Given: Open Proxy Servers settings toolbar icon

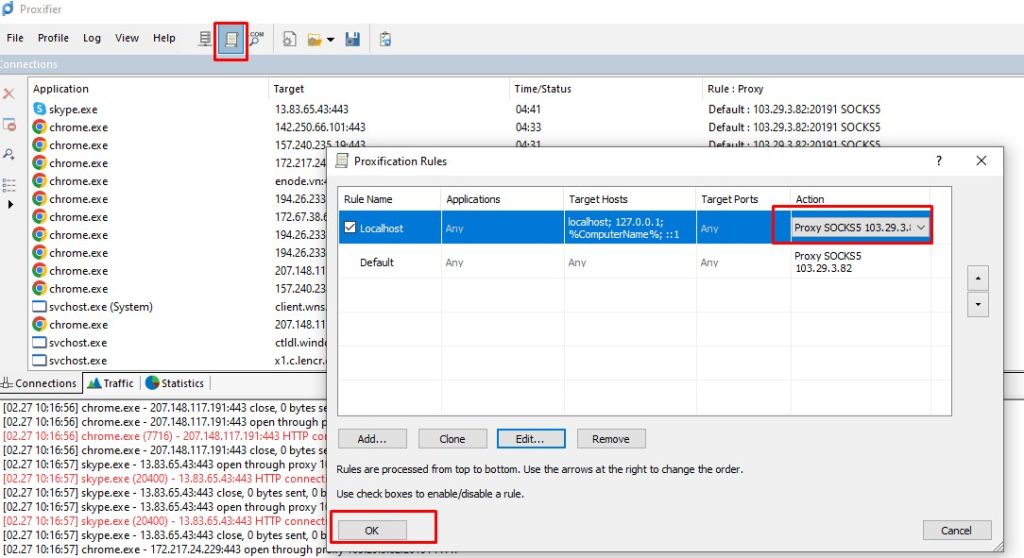Looking at the screenshot, I should click(x=205, y=39).
